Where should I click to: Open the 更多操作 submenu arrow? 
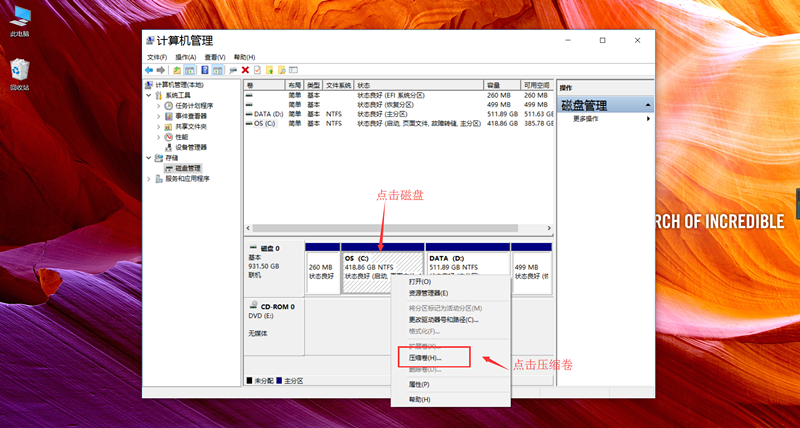648,118
